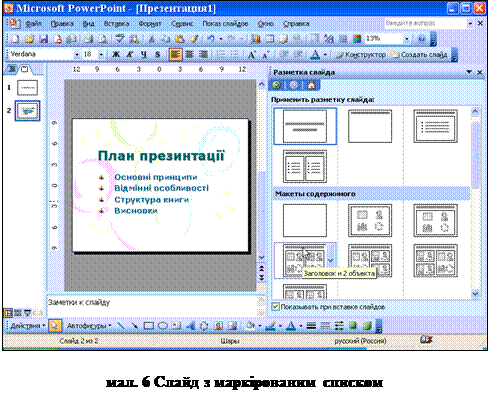Open the Разметка слайда pane title dropdown

(x=469, y=72)
